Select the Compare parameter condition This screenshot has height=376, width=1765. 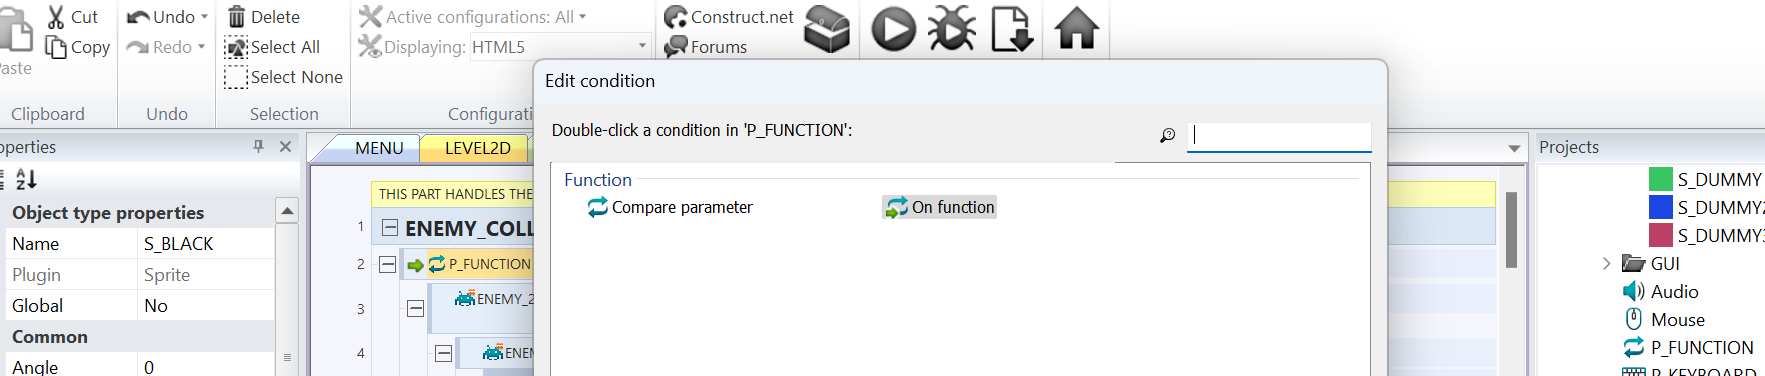pos(670,207)
